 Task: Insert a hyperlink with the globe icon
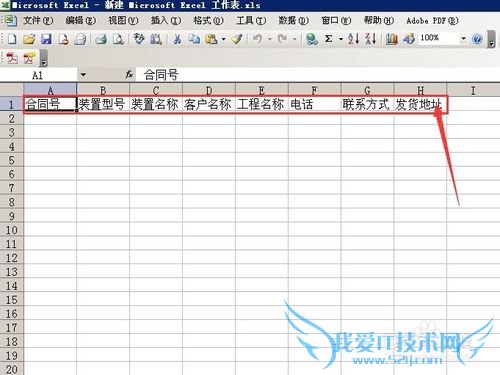312,39
